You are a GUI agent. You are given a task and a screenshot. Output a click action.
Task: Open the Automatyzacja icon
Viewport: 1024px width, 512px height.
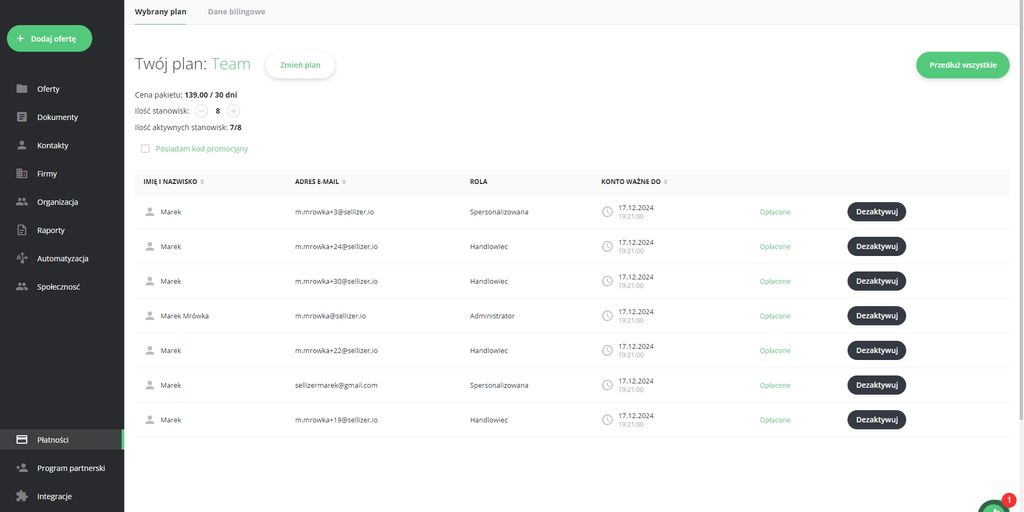(22, 258)
